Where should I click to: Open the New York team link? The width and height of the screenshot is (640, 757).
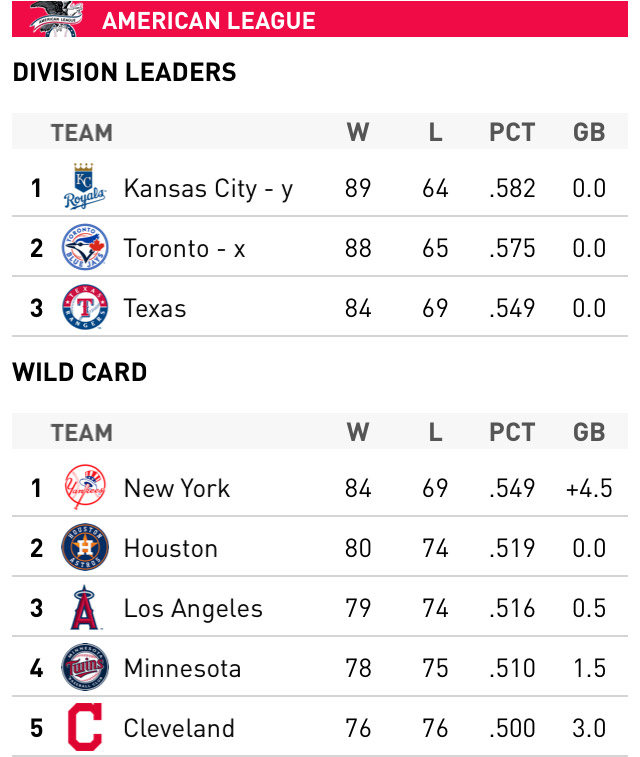click(x=177, y=488)
